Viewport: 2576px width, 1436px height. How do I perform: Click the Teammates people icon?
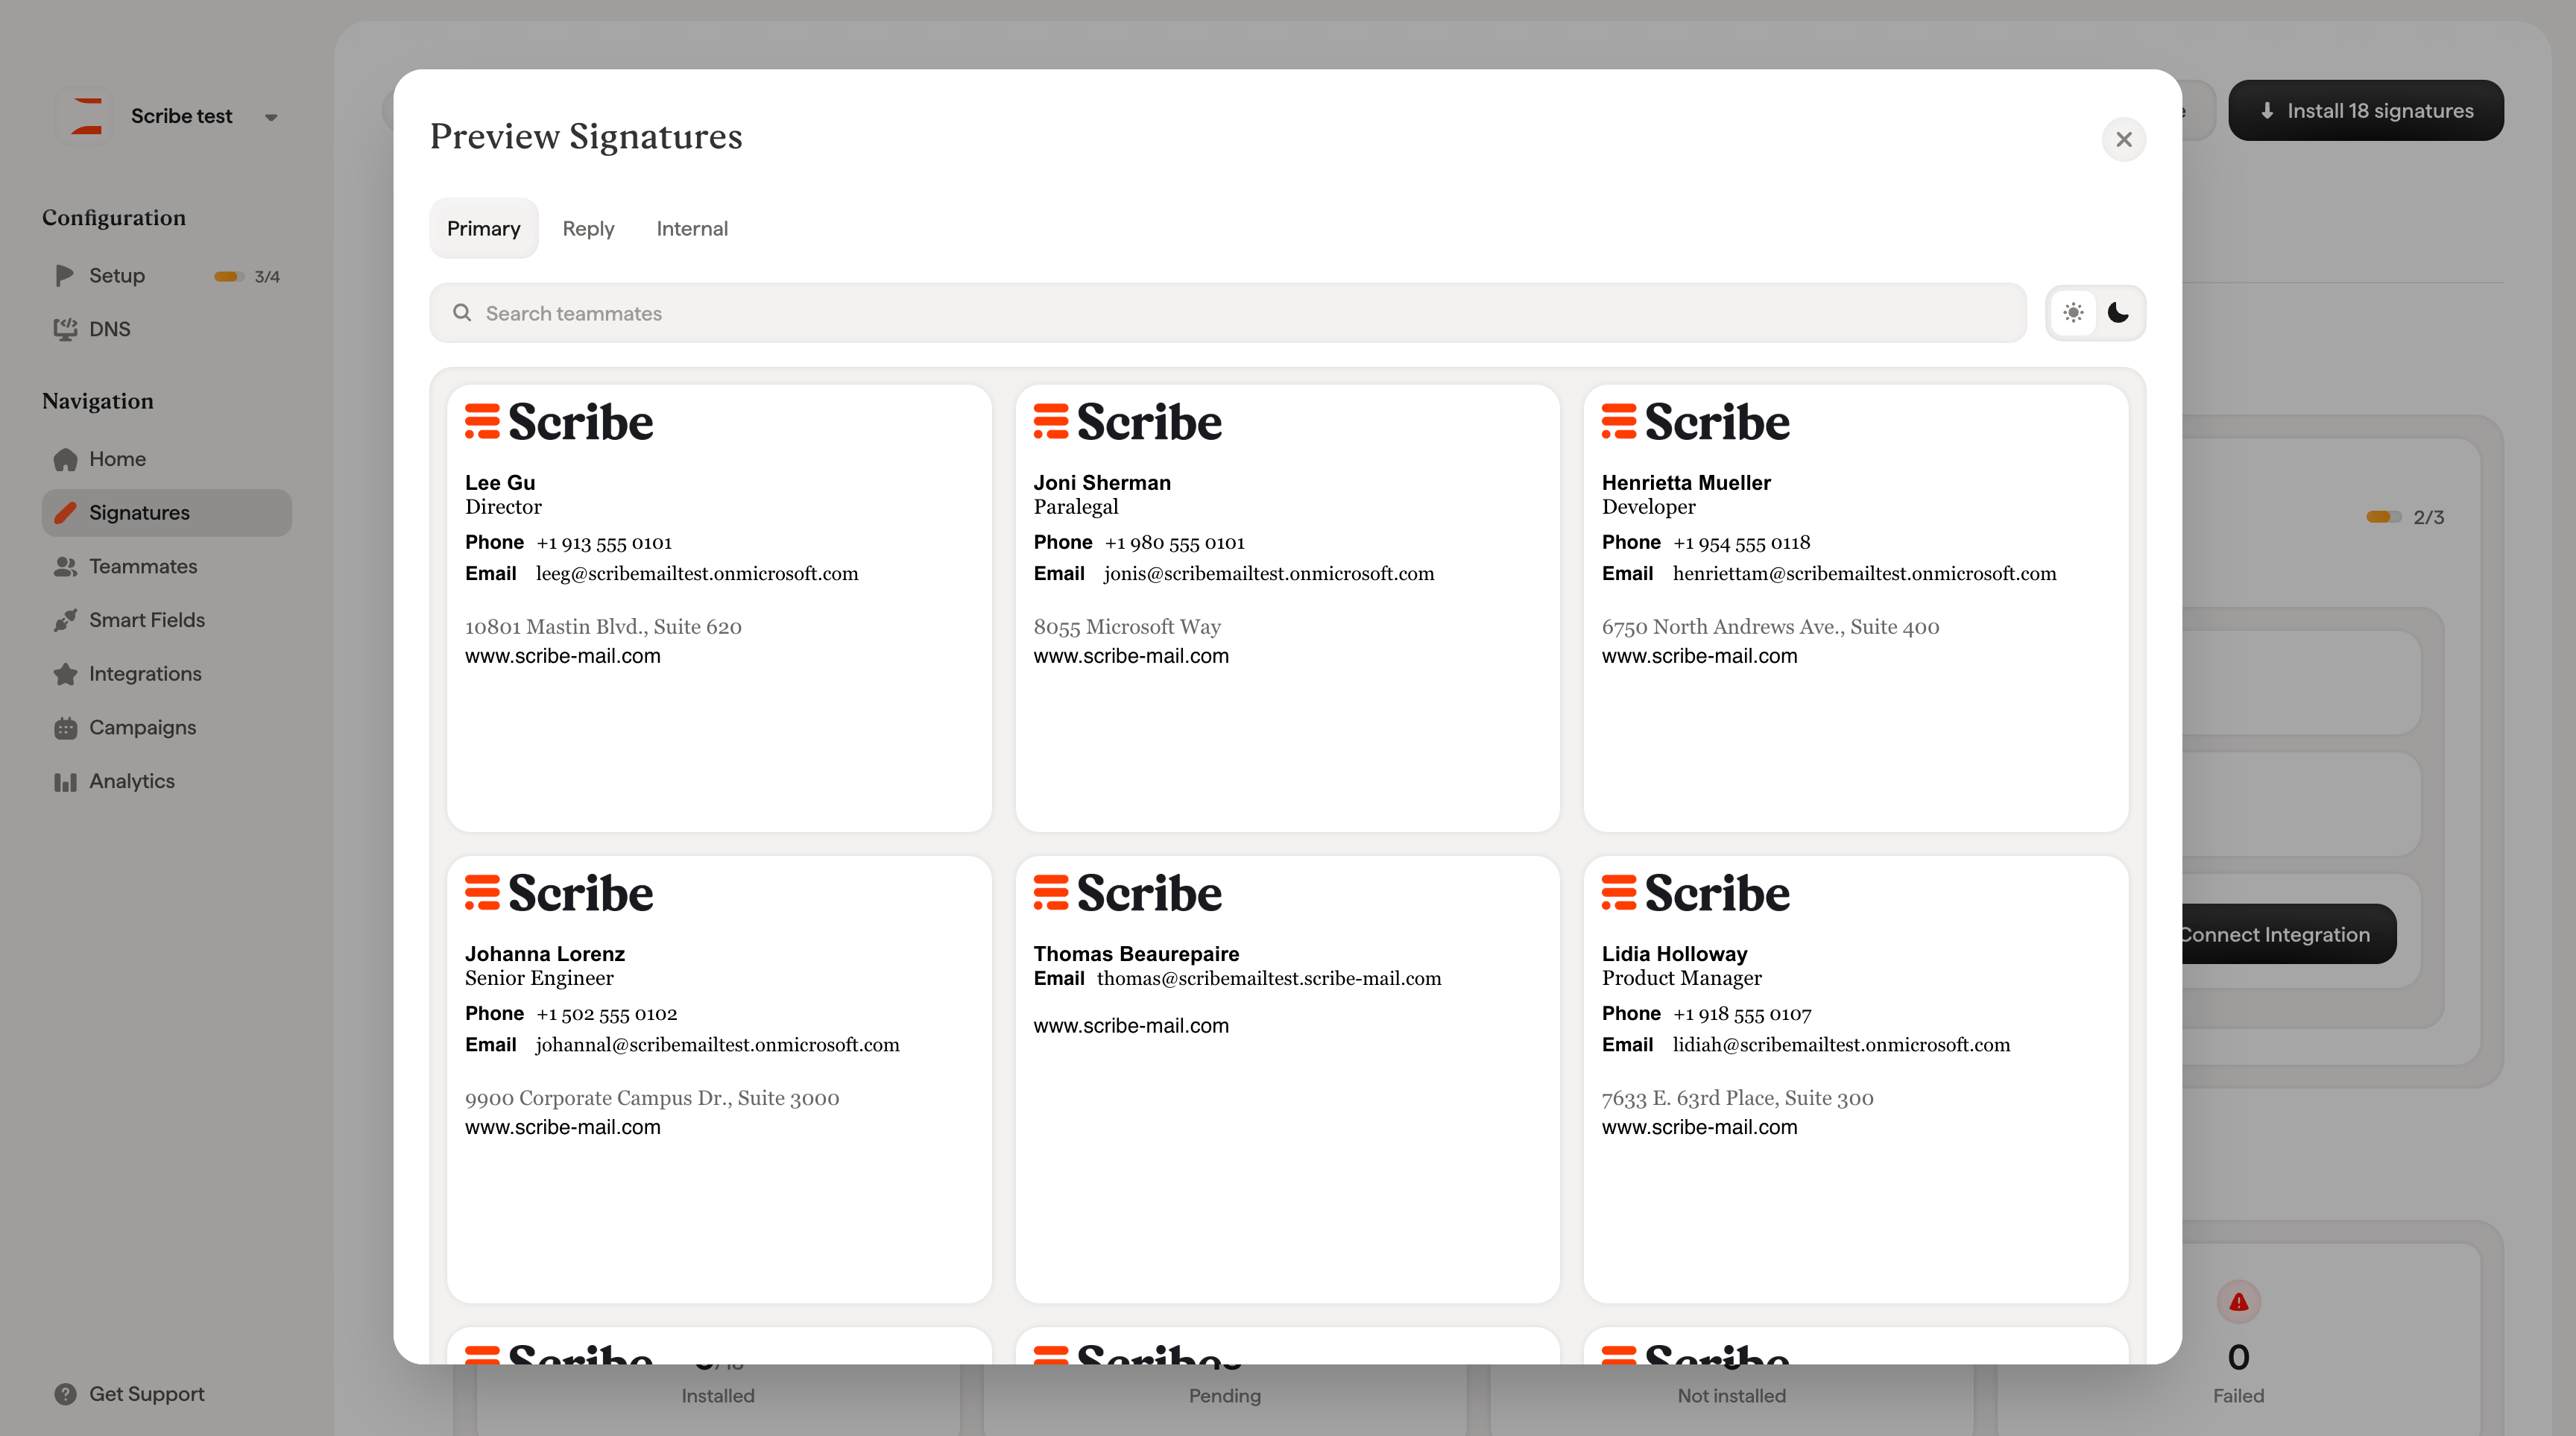[65, 566]
